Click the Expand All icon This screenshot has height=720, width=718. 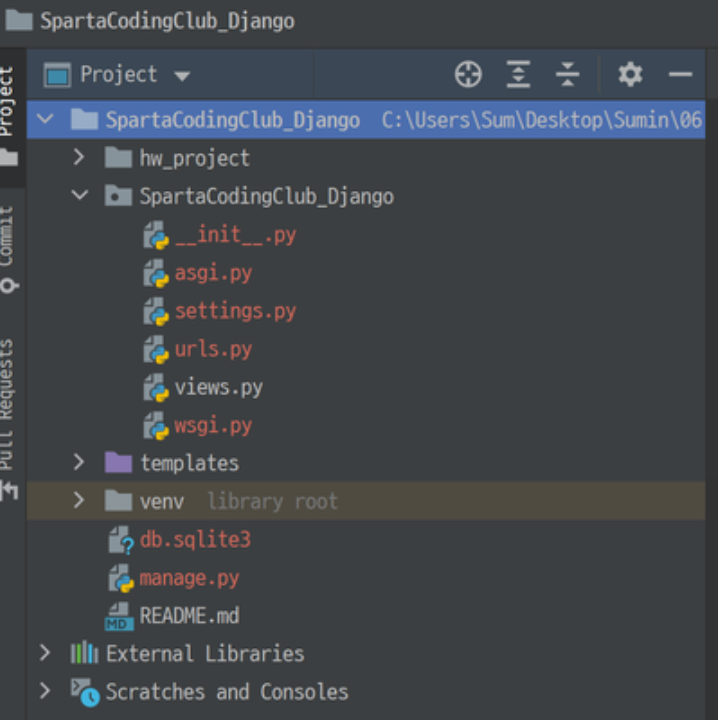coord(518,74)
